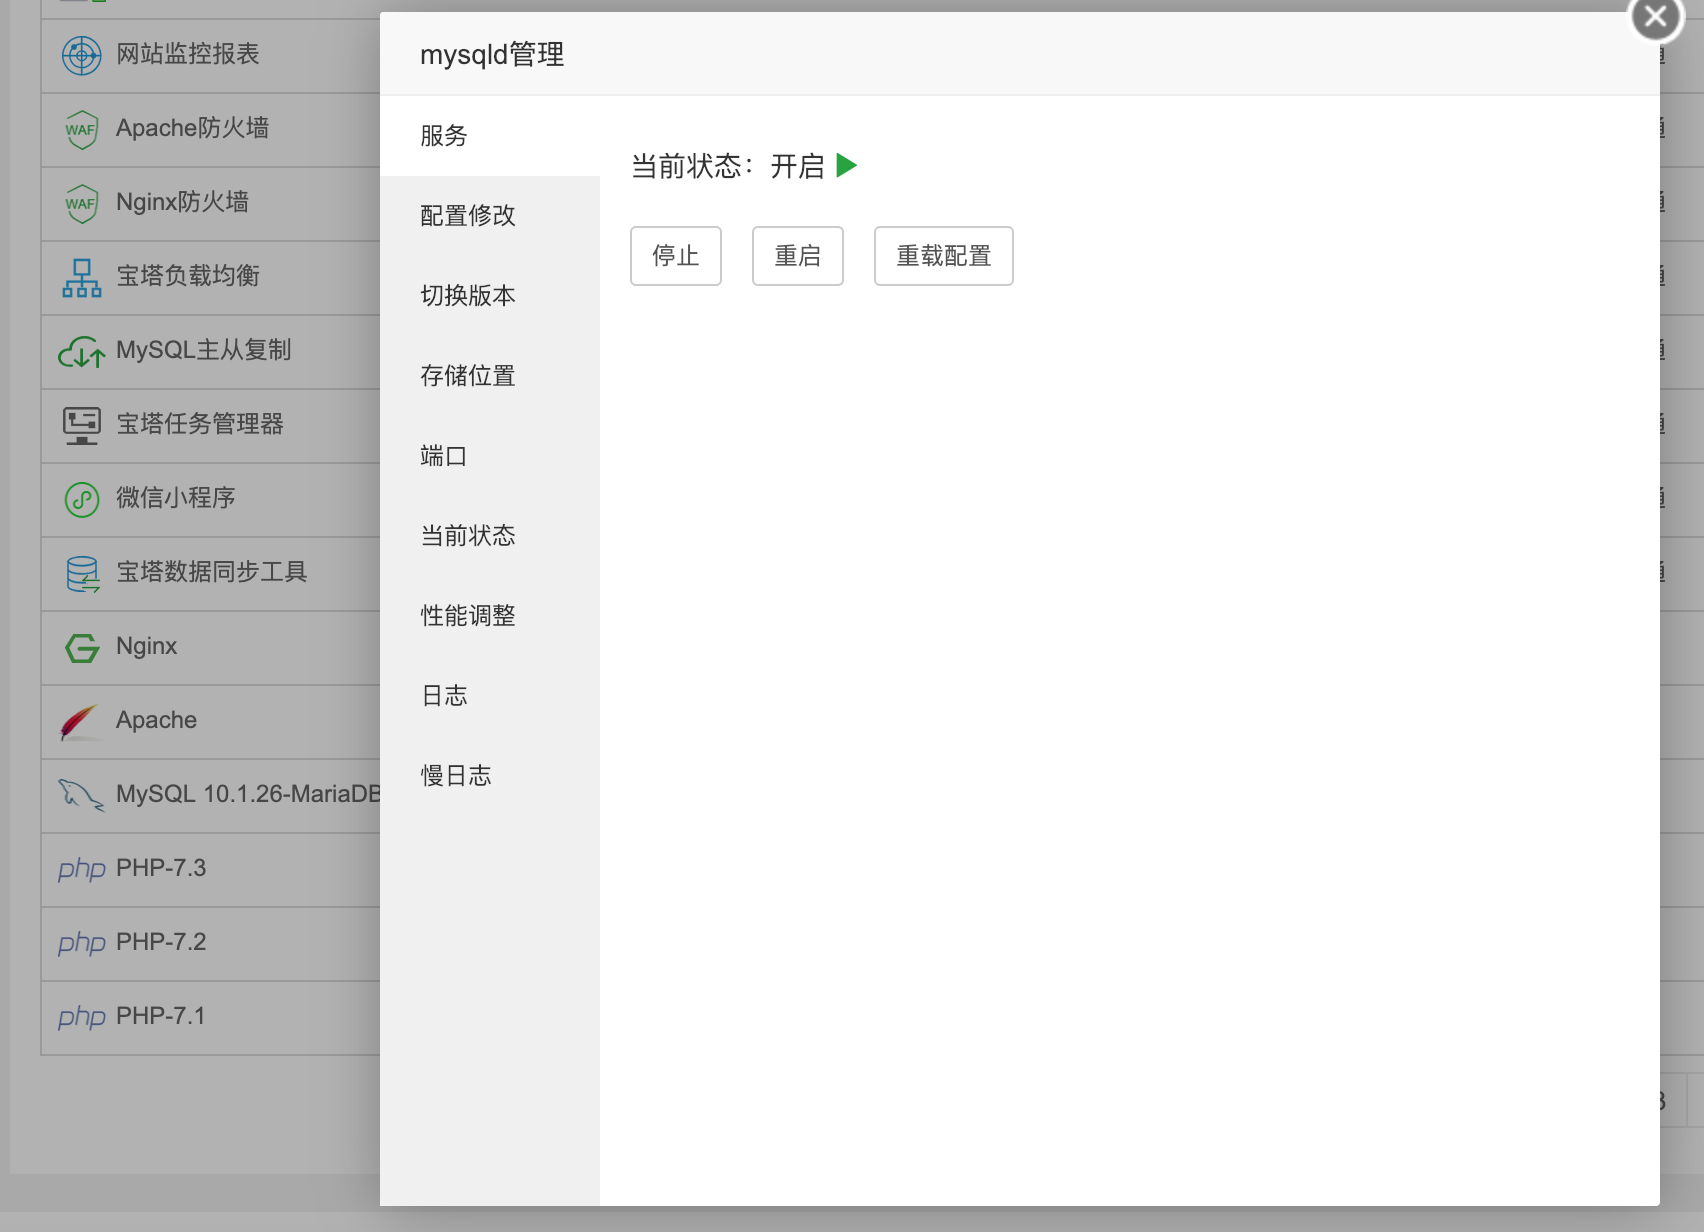Select the 服务 tab

(490, 136)
